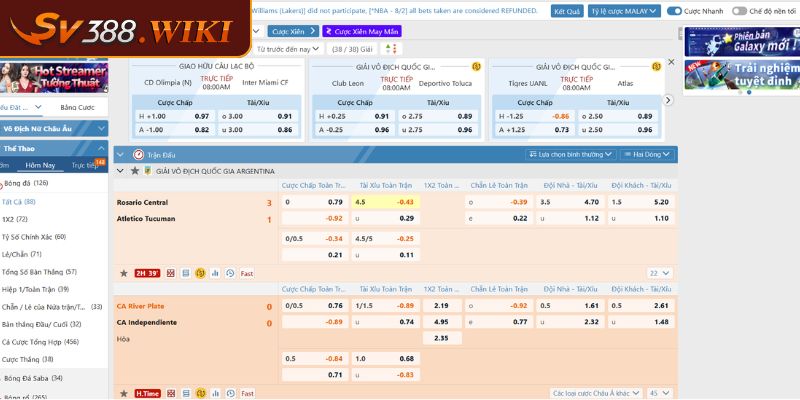Viewport: 800px width, 400px height.
Task: Click the coin icon on Club Leon card
Action: pos(476,65)
